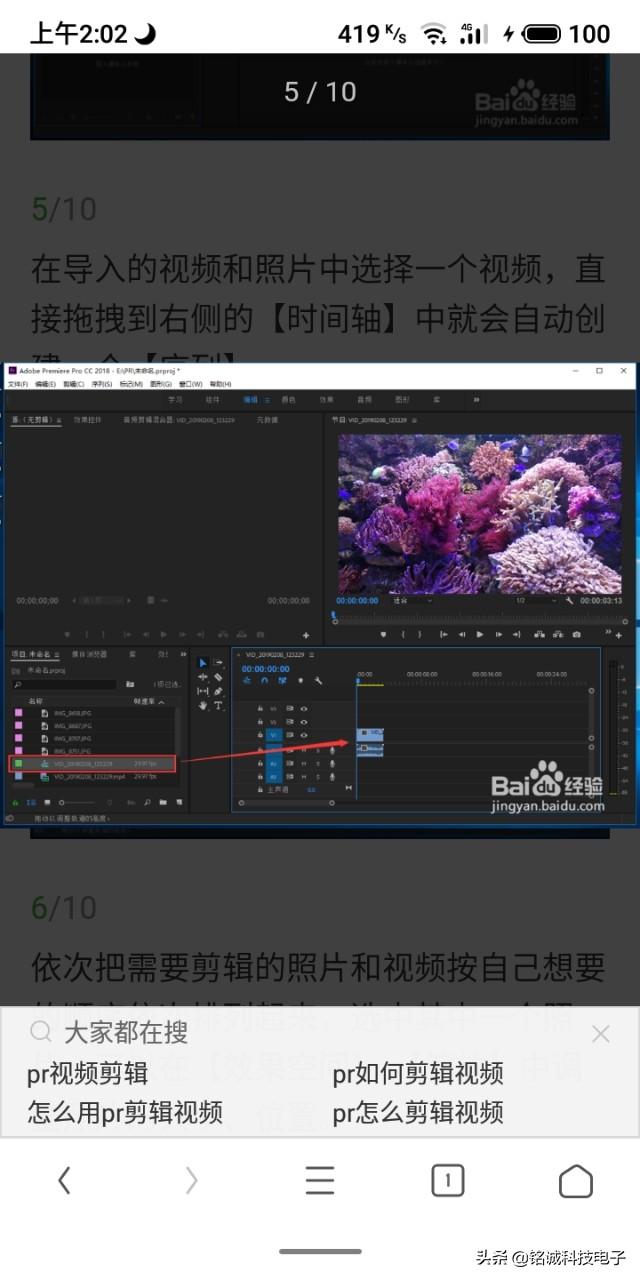
Task: Go to the browser home page
Action: pyautogui.click(x=575, y=1181)
